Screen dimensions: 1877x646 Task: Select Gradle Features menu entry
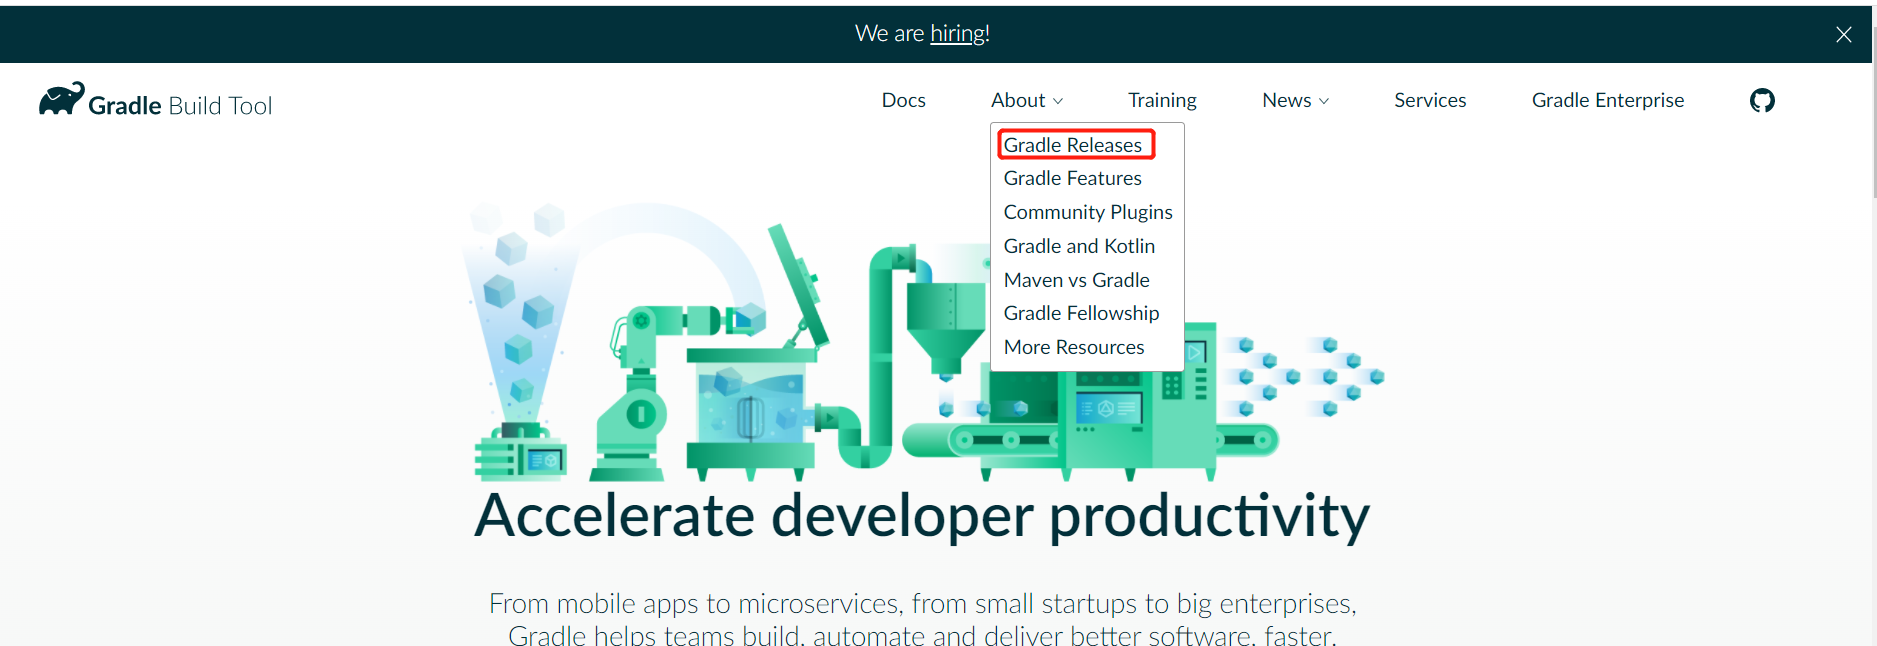click(1072, 178)
